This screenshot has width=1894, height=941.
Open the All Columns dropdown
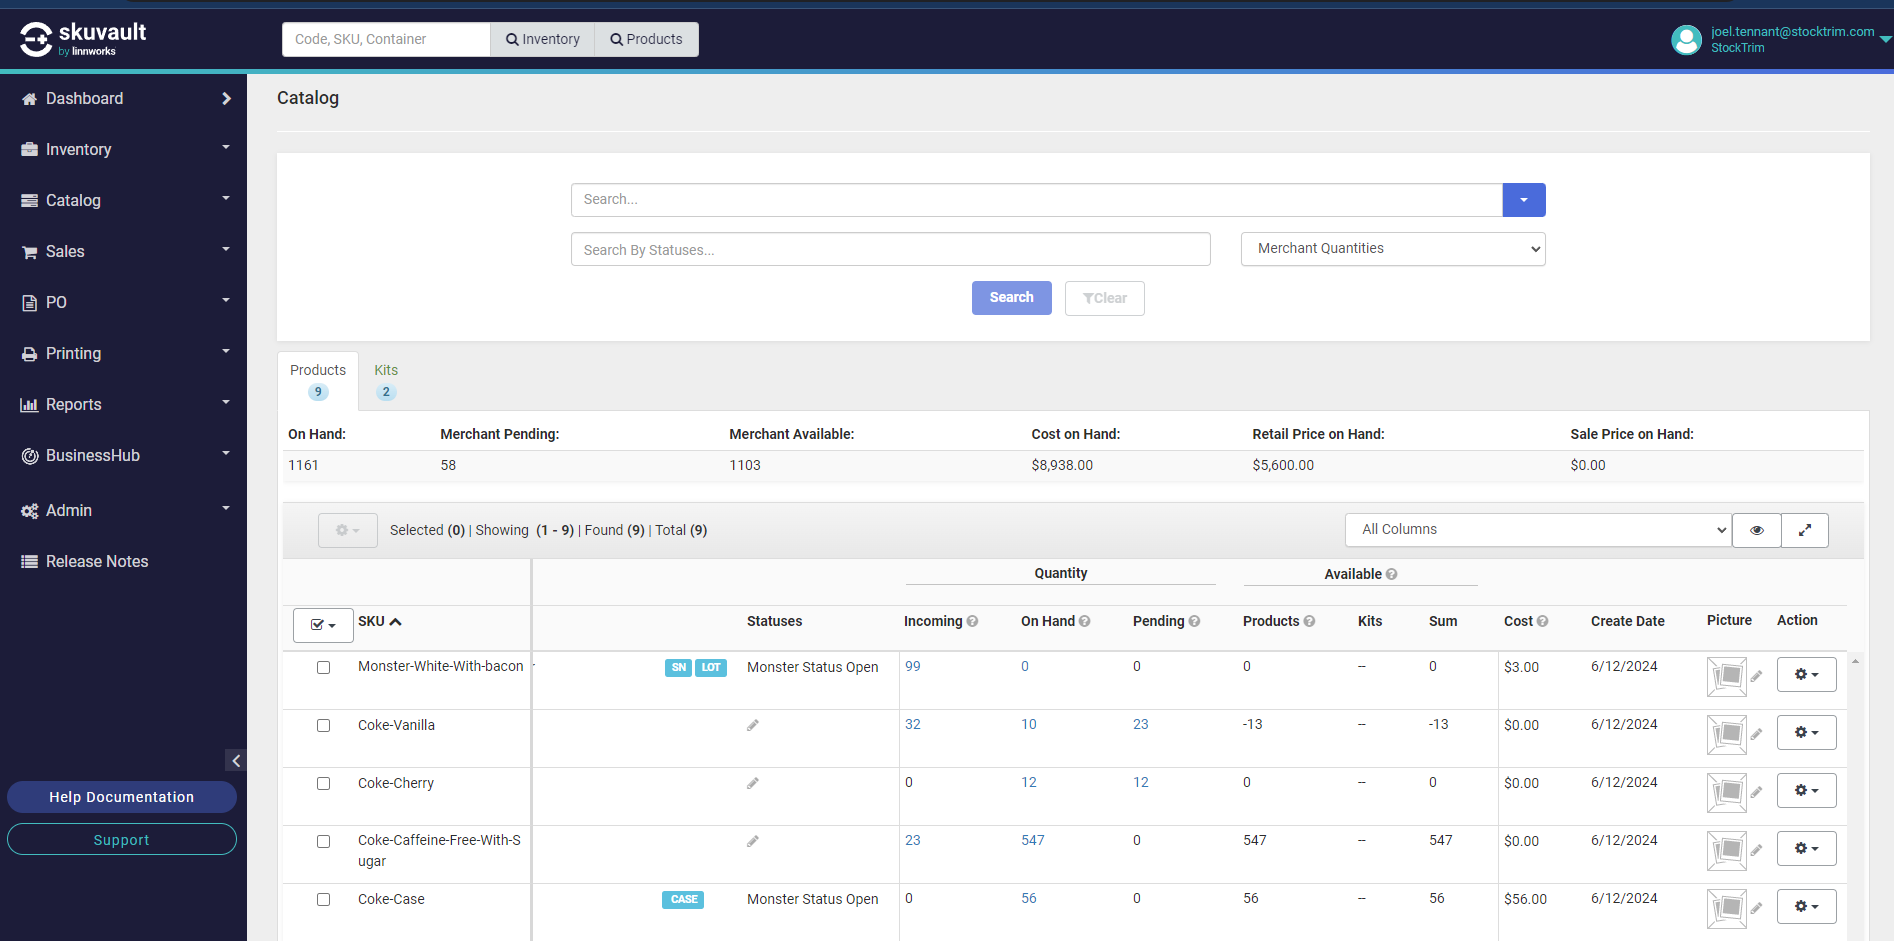[x=1538, y=530]
